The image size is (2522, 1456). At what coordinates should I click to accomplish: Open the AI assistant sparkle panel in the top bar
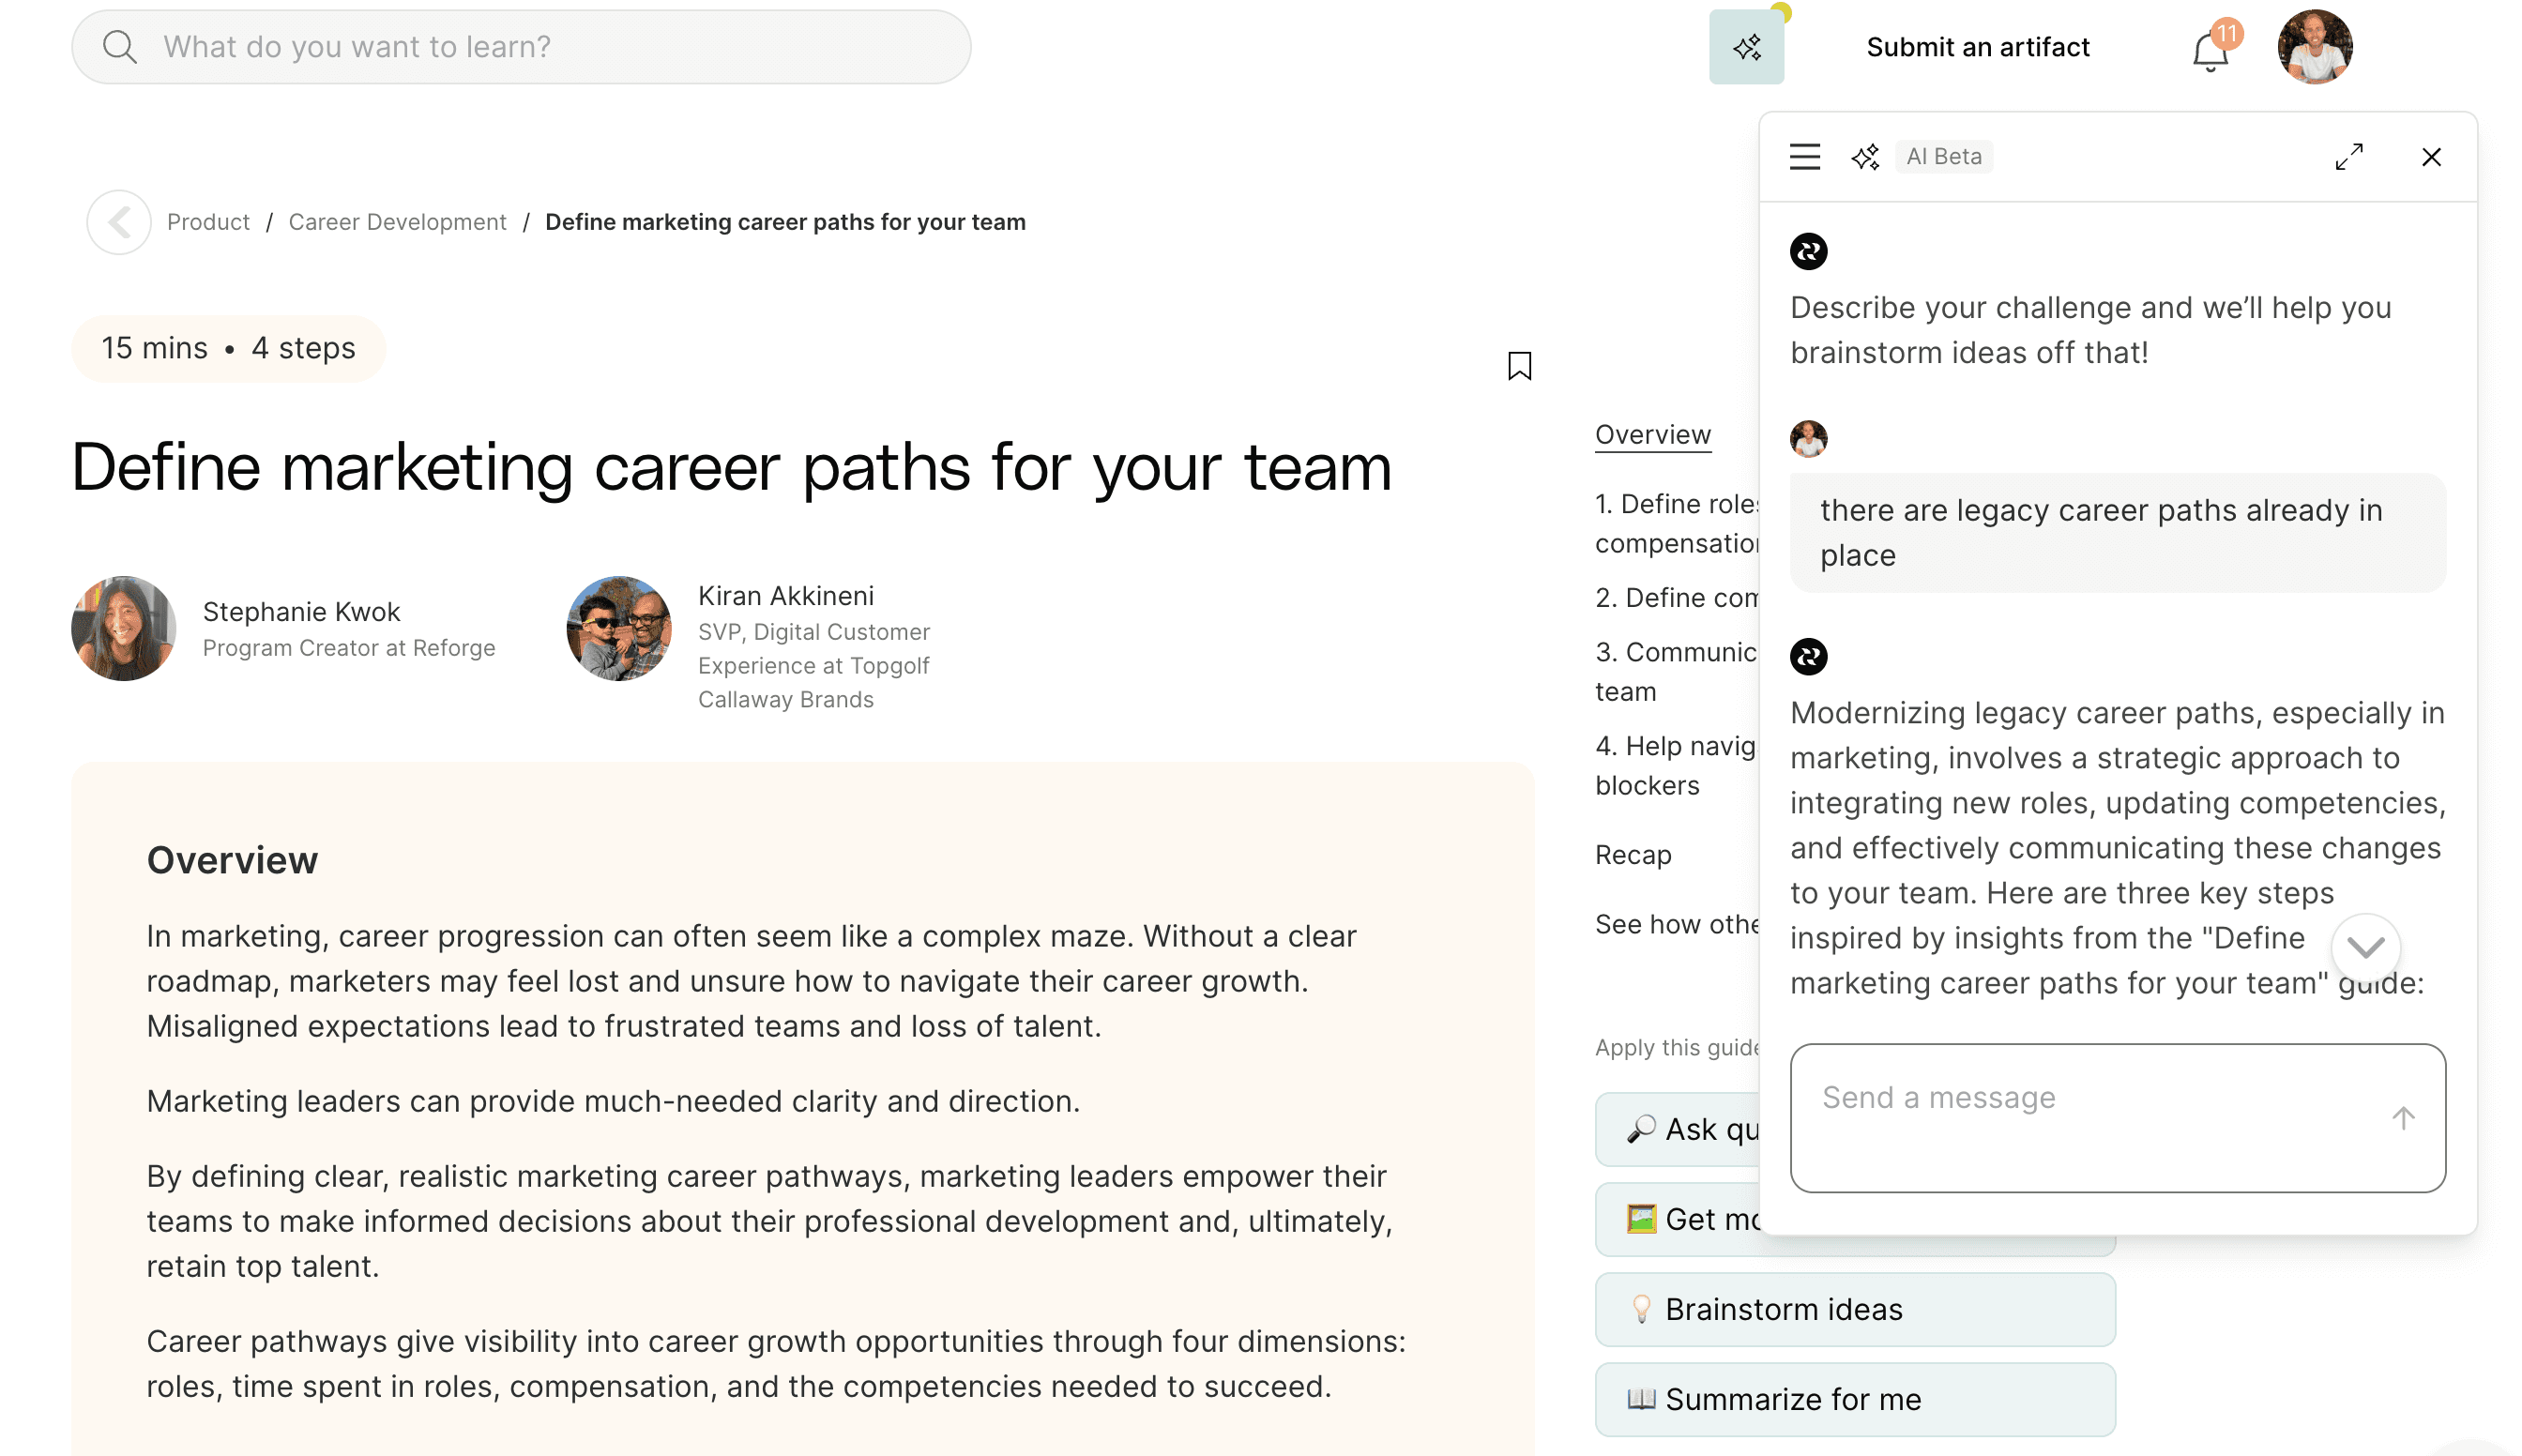tap(1746, 46)
